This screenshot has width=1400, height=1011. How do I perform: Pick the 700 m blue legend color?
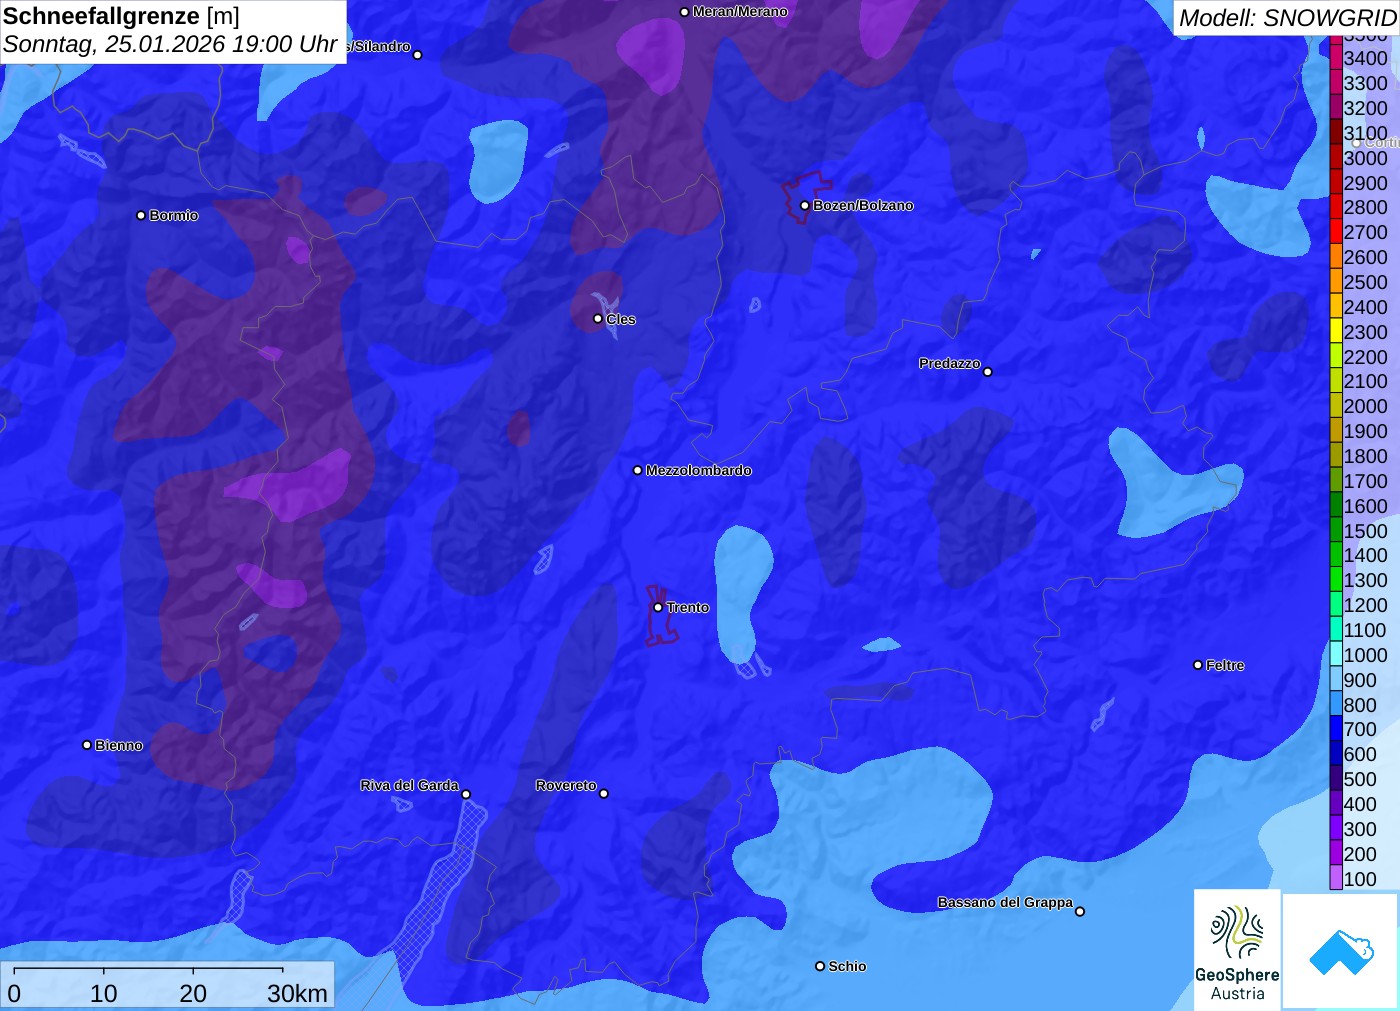(x=1336, y=728)
